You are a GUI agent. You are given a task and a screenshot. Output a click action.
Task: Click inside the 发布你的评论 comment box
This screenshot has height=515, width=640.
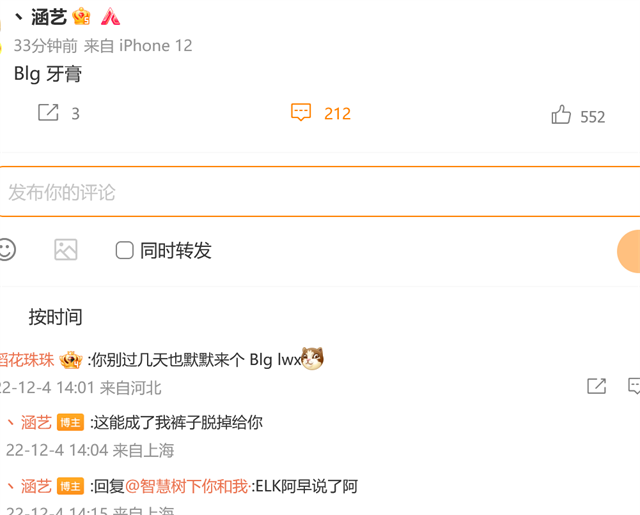click(320, 192)
